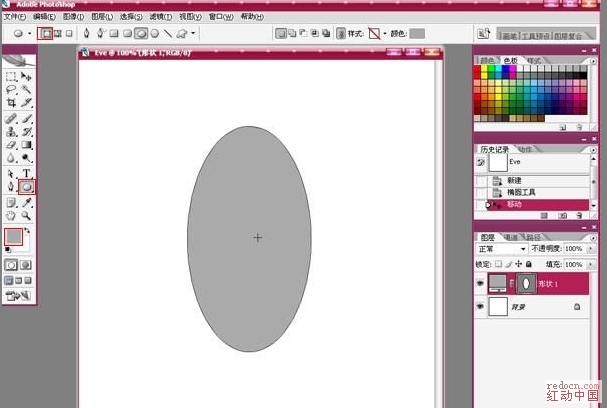Select the Hand tool
Image resolution: width=607 pixels, height=408 pixels.
tap(11, 216)
